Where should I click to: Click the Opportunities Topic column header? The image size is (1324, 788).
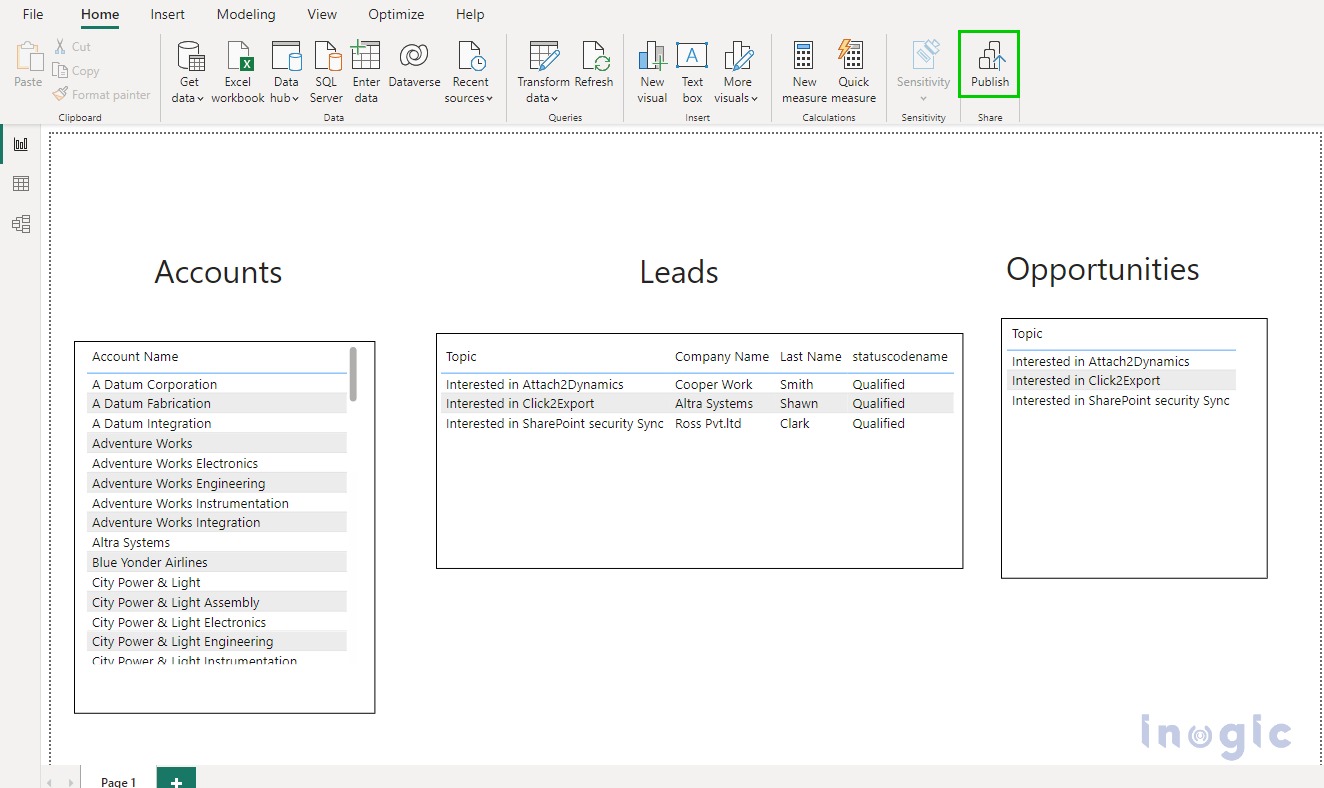click(1027, 334)
